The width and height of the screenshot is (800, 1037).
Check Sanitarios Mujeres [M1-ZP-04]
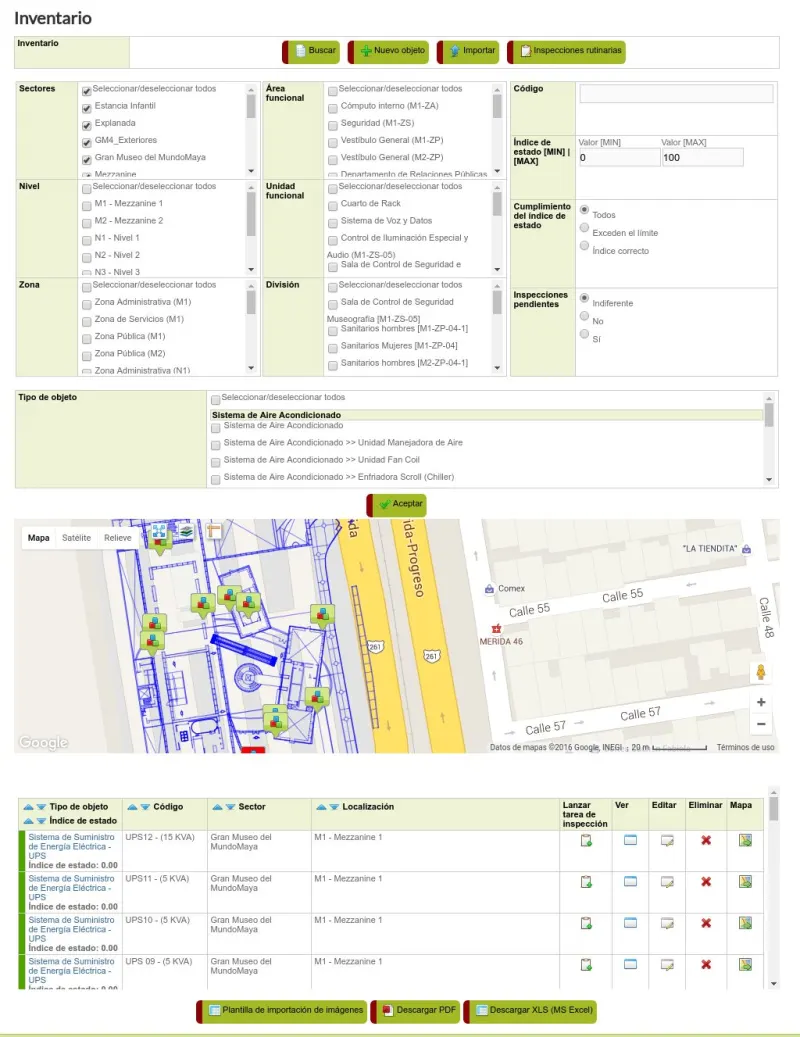[x=333, y=348]
